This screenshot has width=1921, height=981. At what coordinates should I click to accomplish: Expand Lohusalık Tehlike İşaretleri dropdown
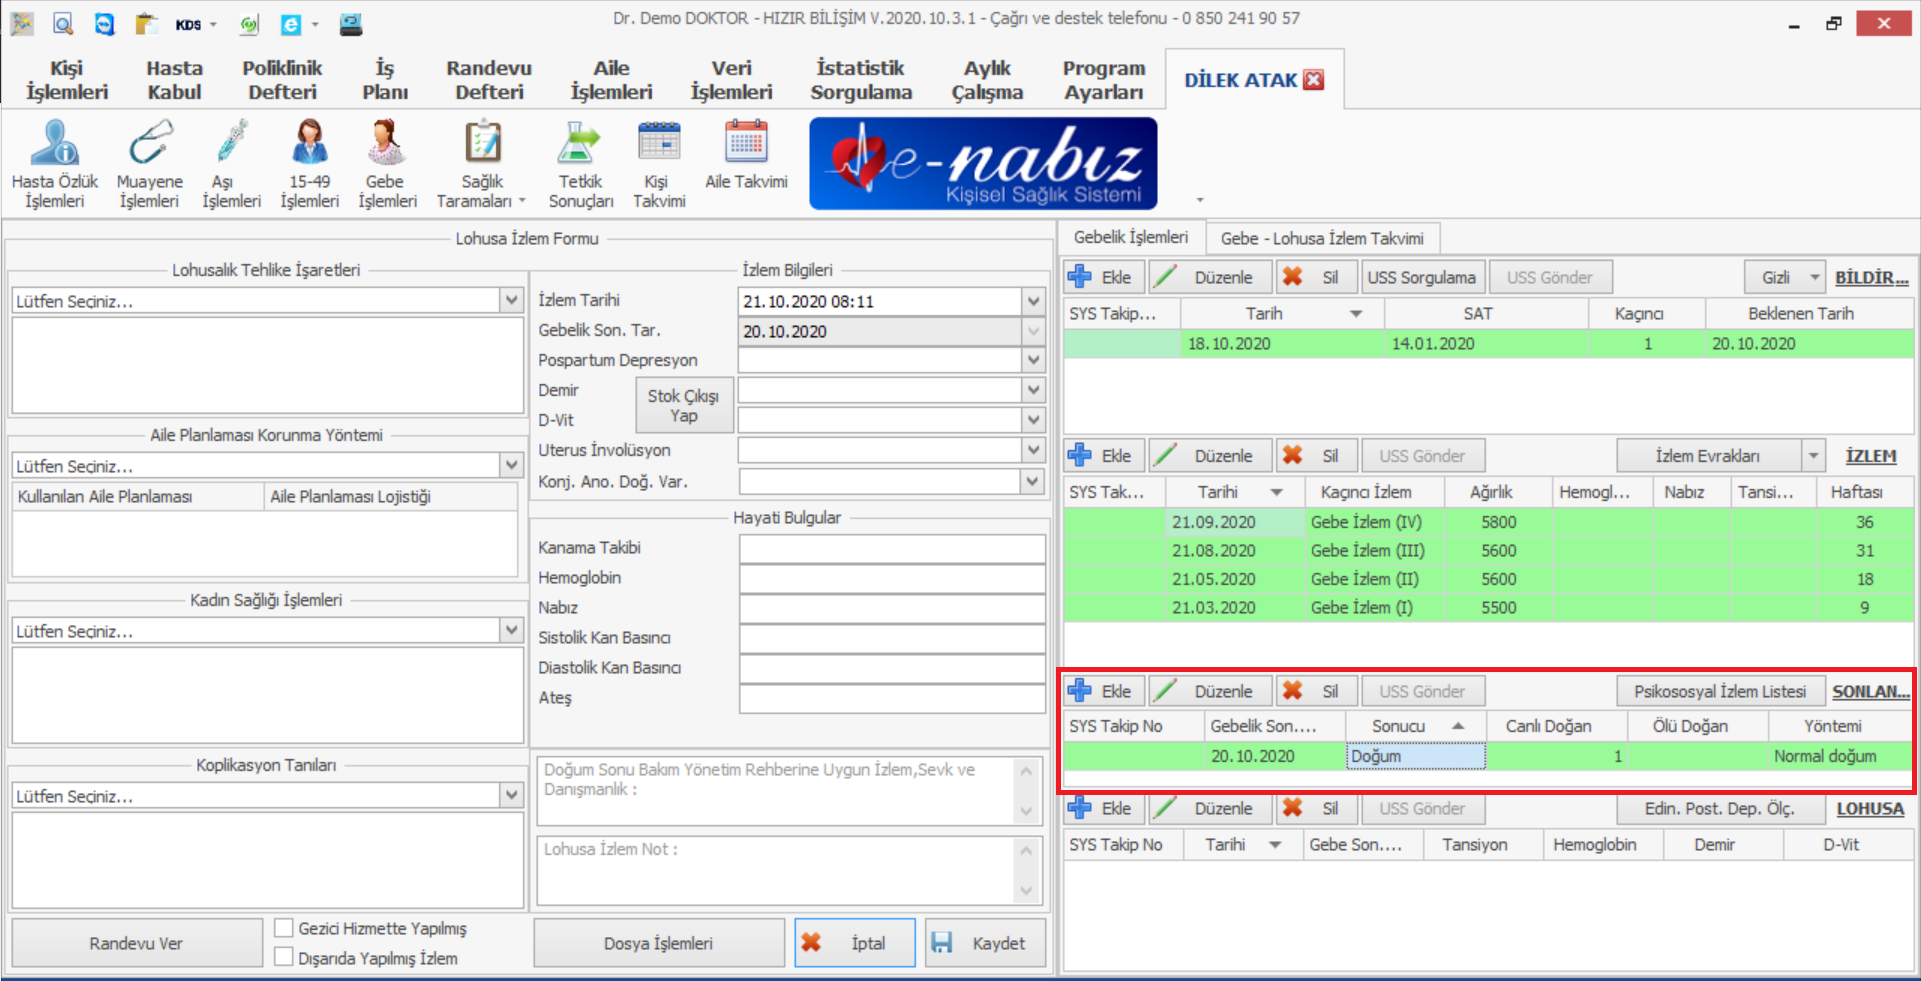[512, 300]
